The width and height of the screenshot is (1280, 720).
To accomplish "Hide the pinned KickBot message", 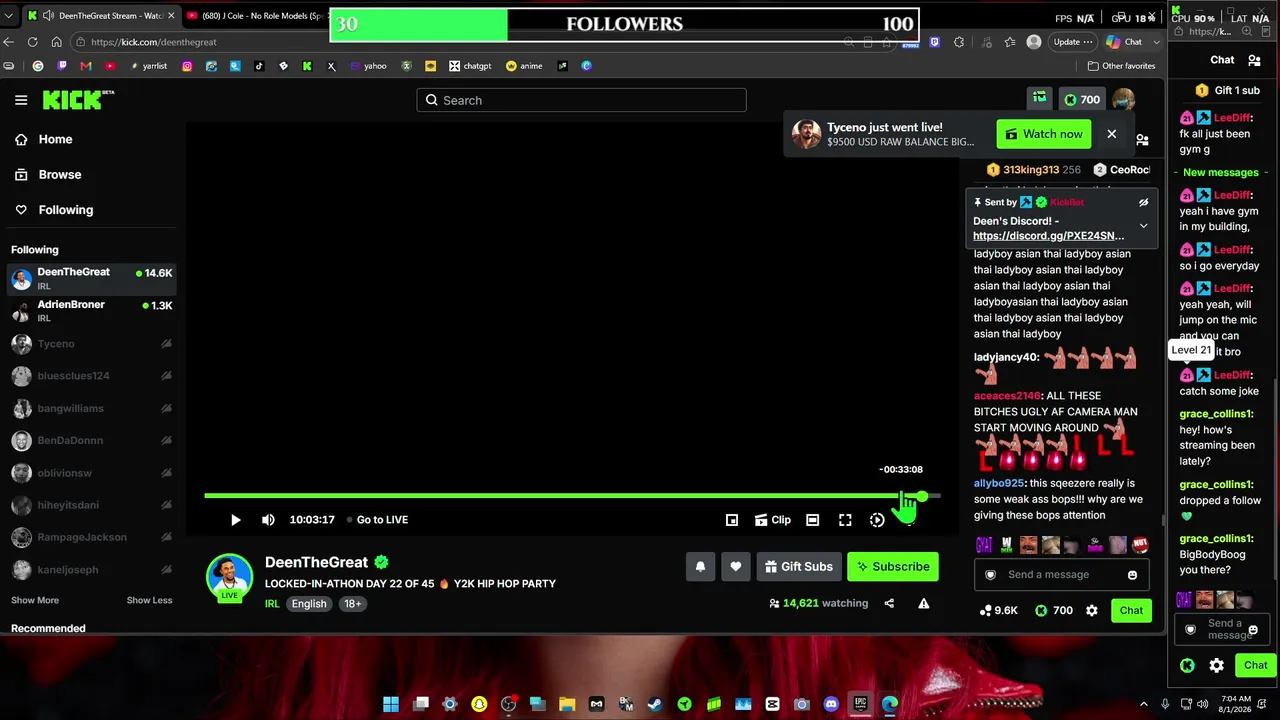I will tap(1143, 202).
